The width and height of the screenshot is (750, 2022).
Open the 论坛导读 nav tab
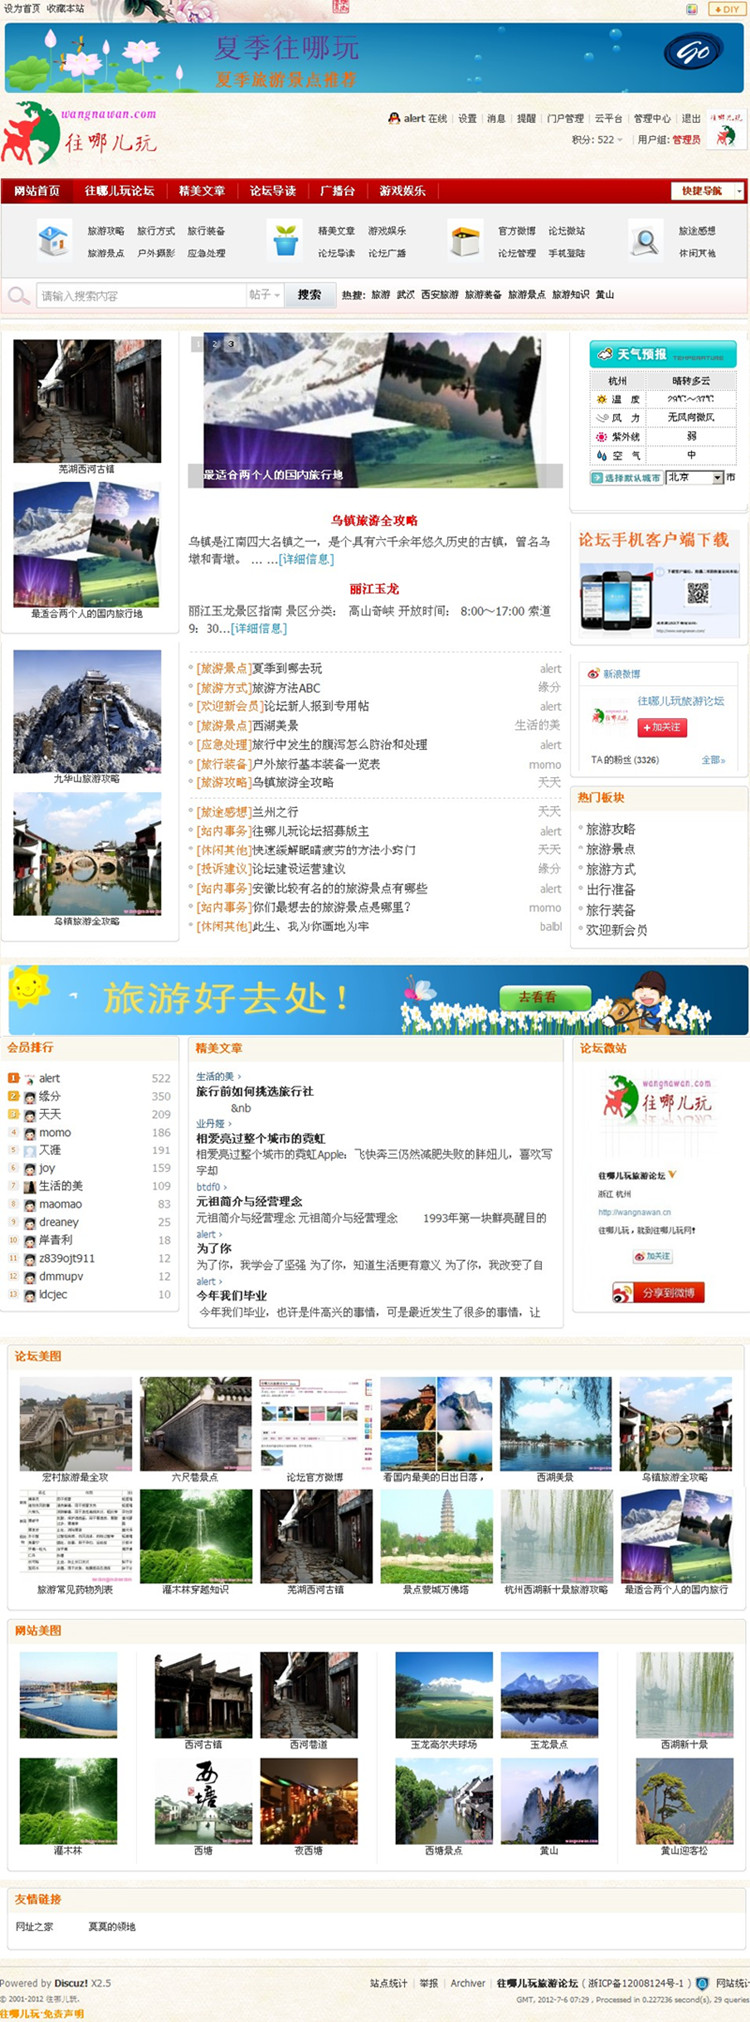coord(273,191)
